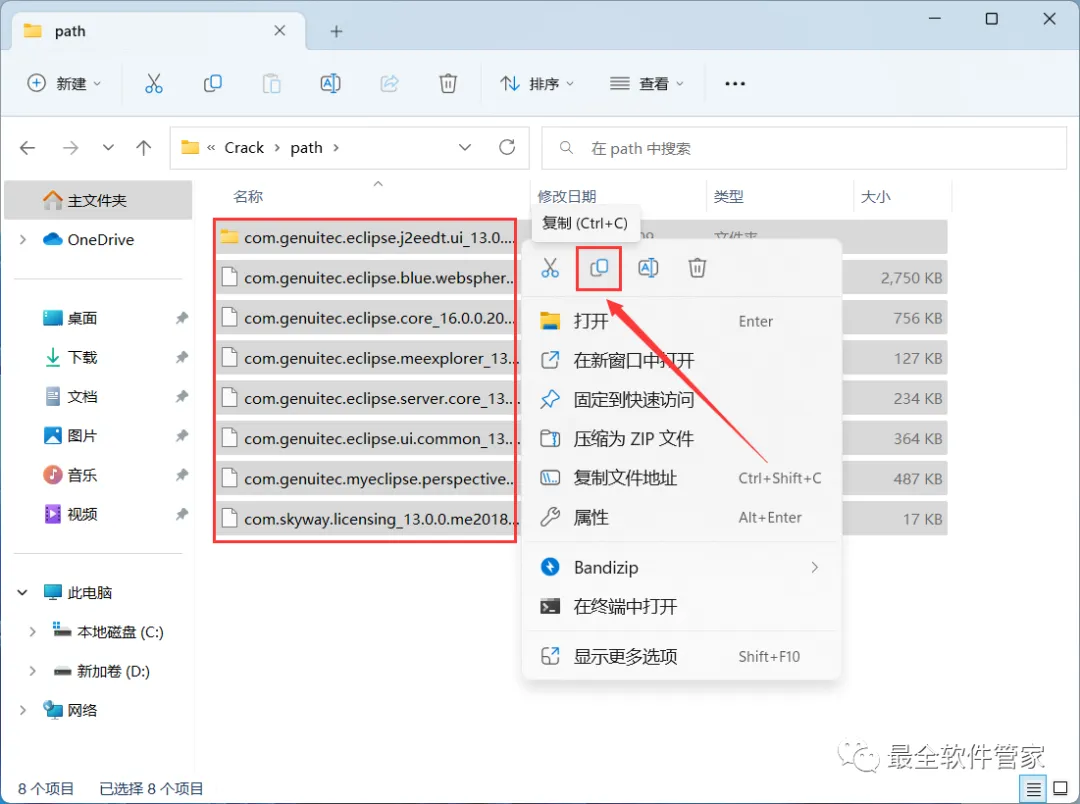This screenshot has width=1080, height=804.
Task: Open the 新建 New dropdown
Action: point(64,84)
